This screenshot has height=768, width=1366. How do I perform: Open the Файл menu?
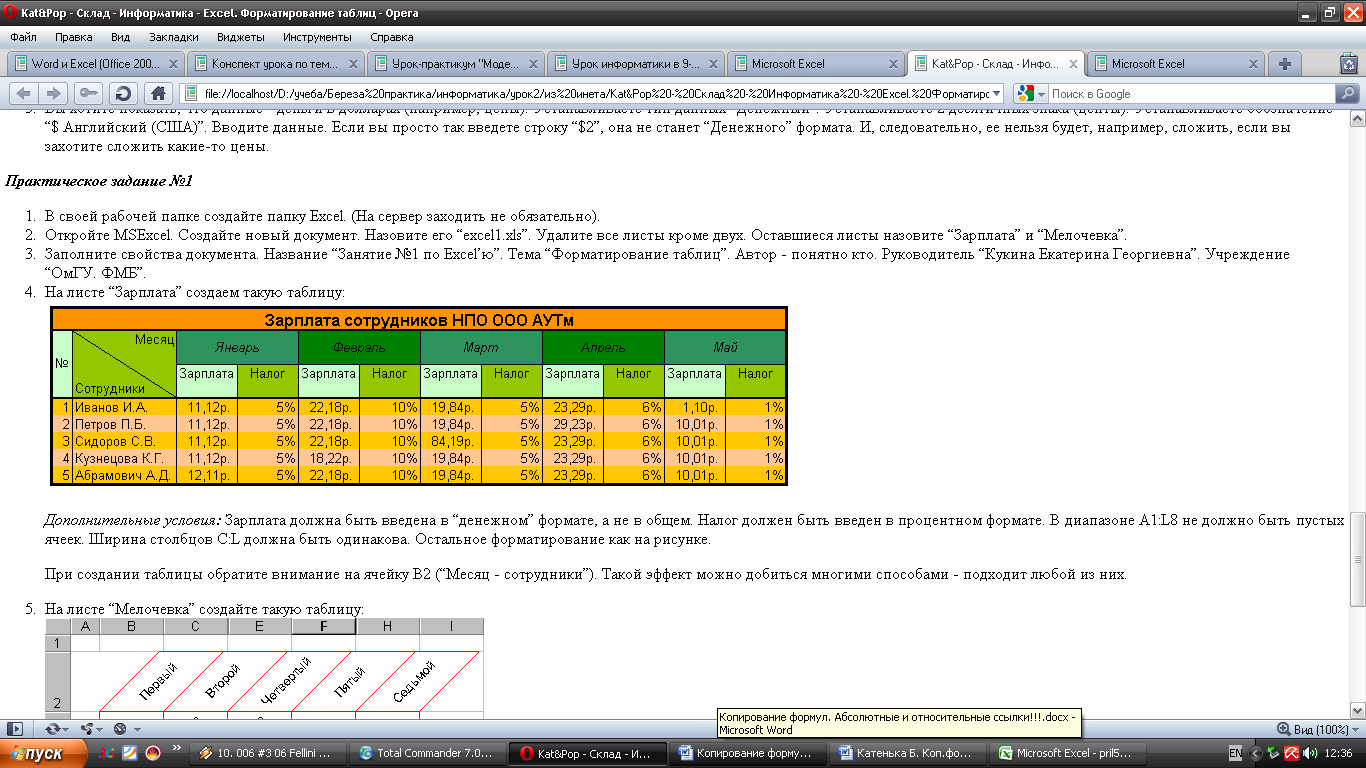pos(23,37)
